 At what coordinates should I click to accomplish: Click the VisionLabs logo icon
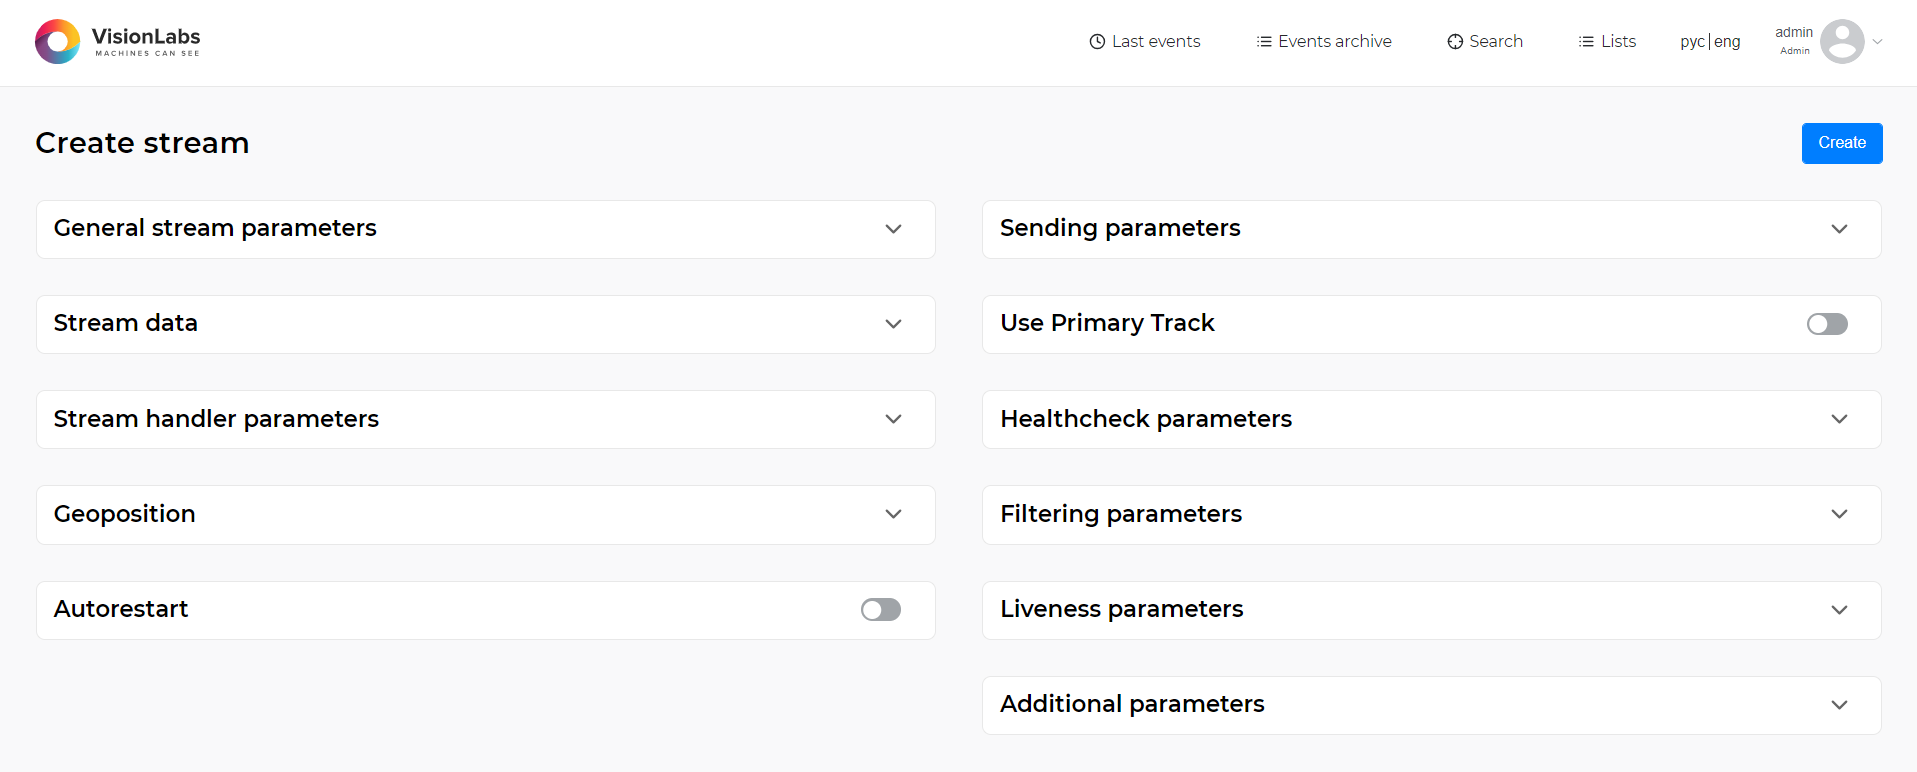57,42
